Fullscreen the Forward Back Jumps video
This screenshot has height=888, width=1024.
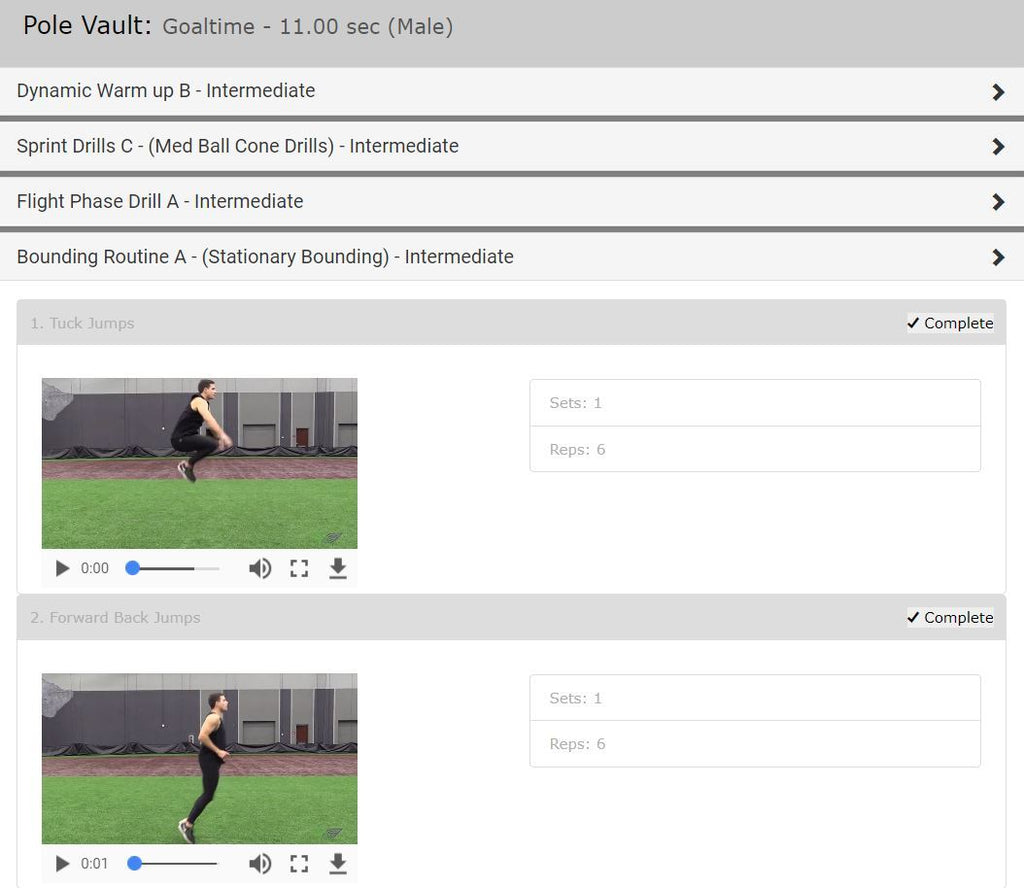299,864
